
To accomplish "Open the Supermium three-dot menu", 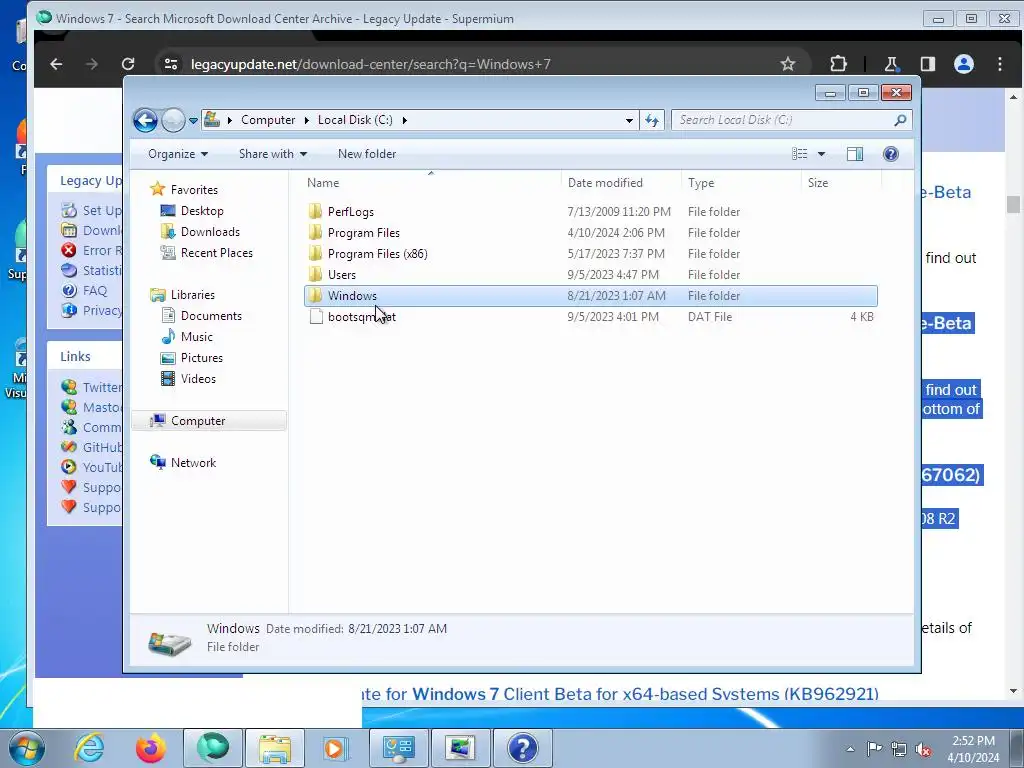I will pos(1000,64).
